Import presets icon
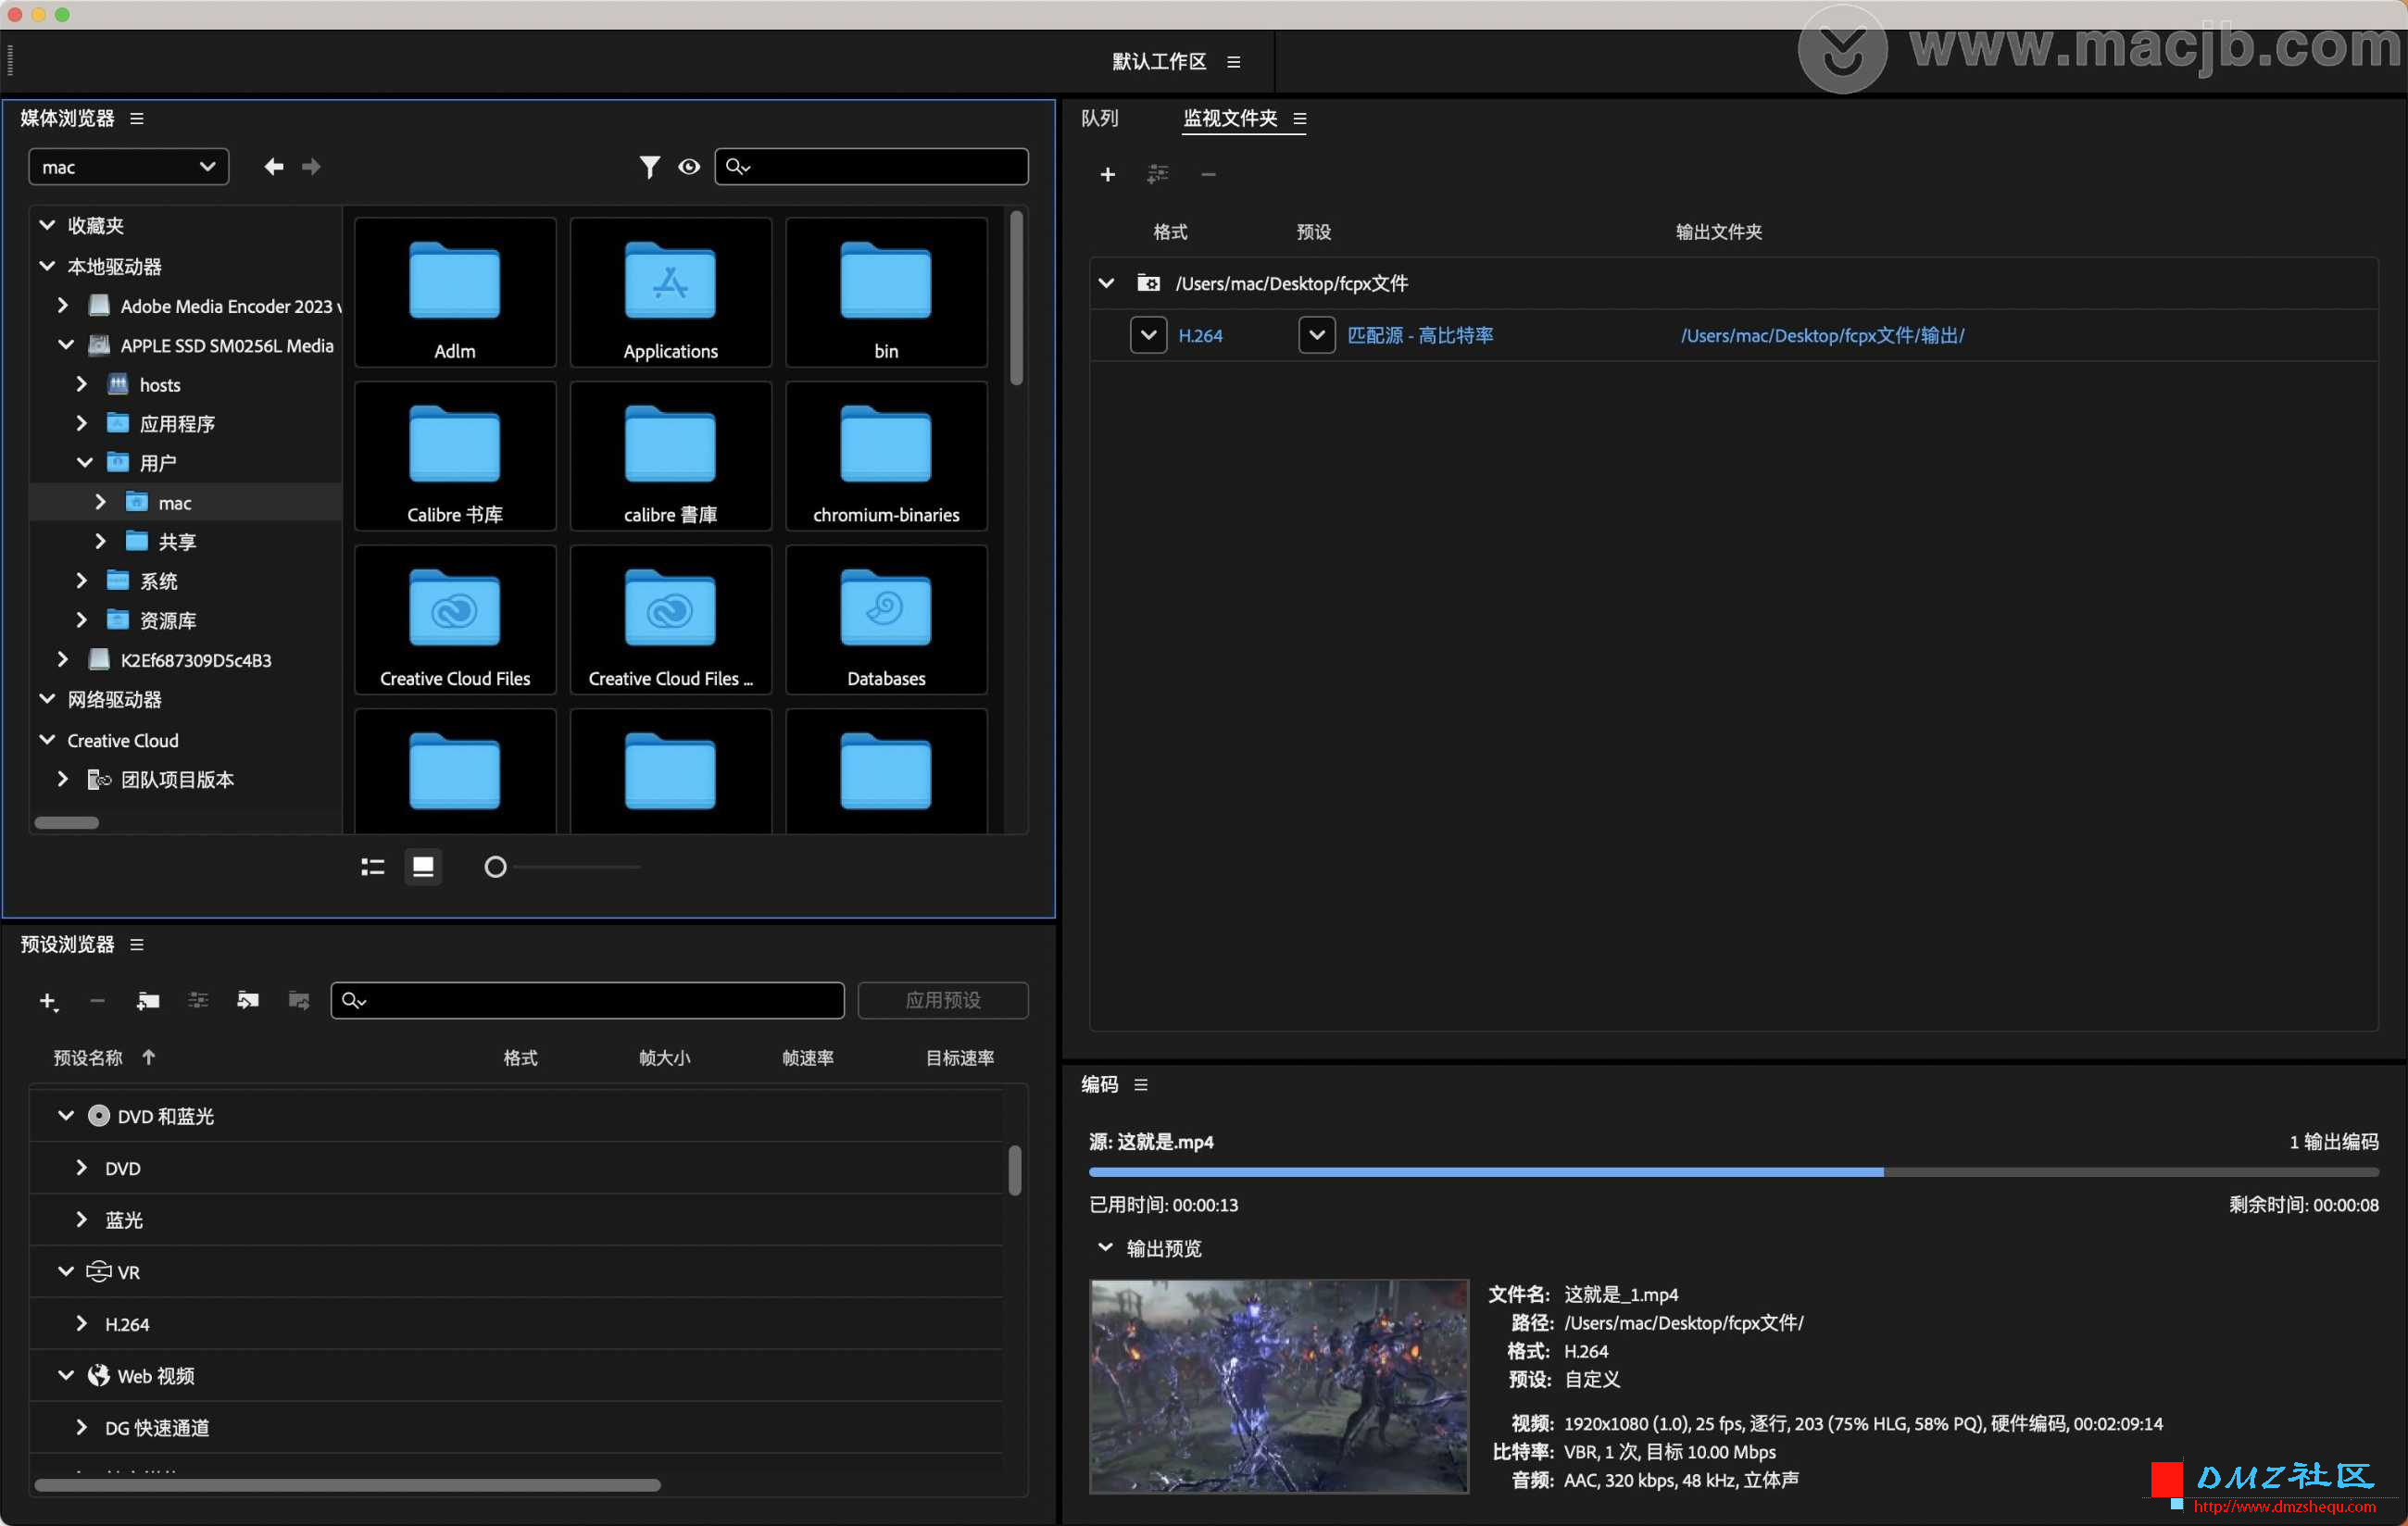 click(248, 1000)
